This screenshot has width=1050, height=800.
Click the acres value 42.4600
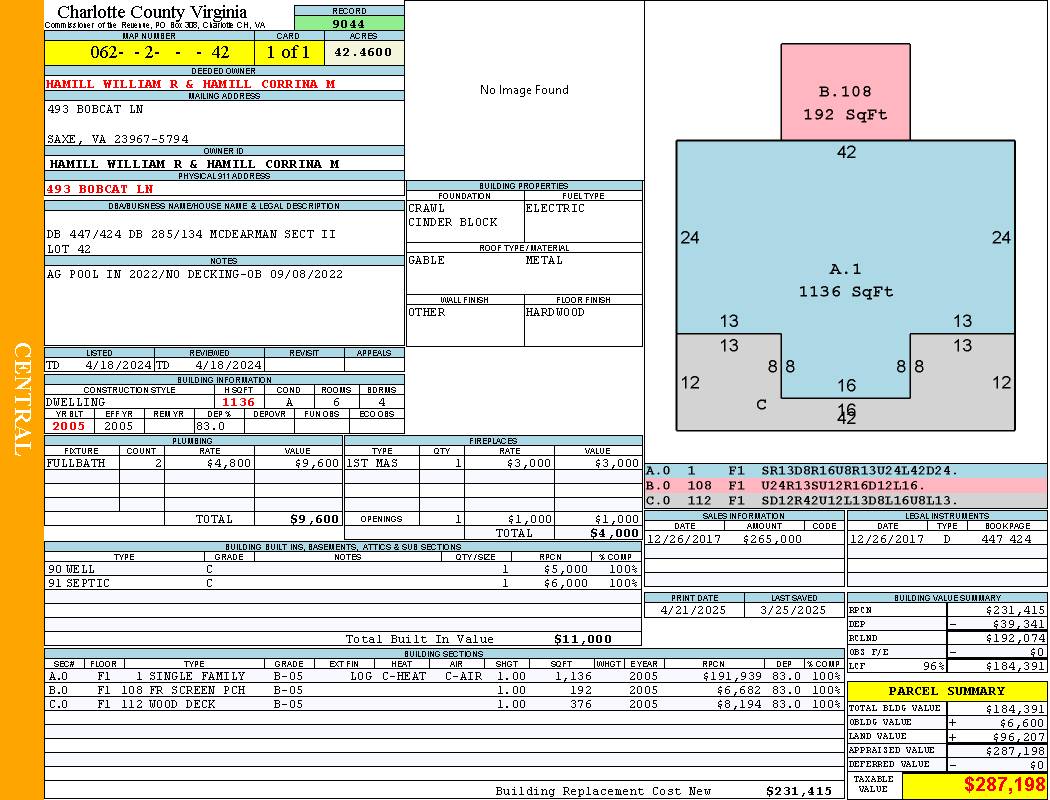363,52
